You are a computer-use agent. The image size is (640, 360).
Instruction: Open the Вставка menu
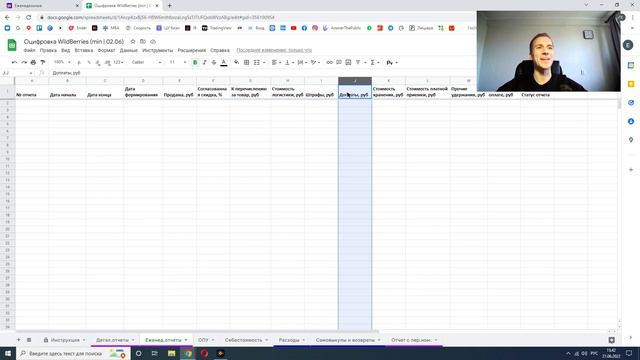[84, 51]
